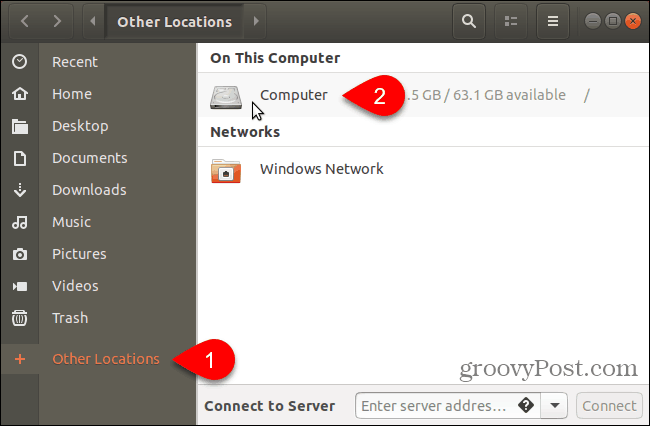
Task: Toggle list view icon in header
Action: coord(511,21)
